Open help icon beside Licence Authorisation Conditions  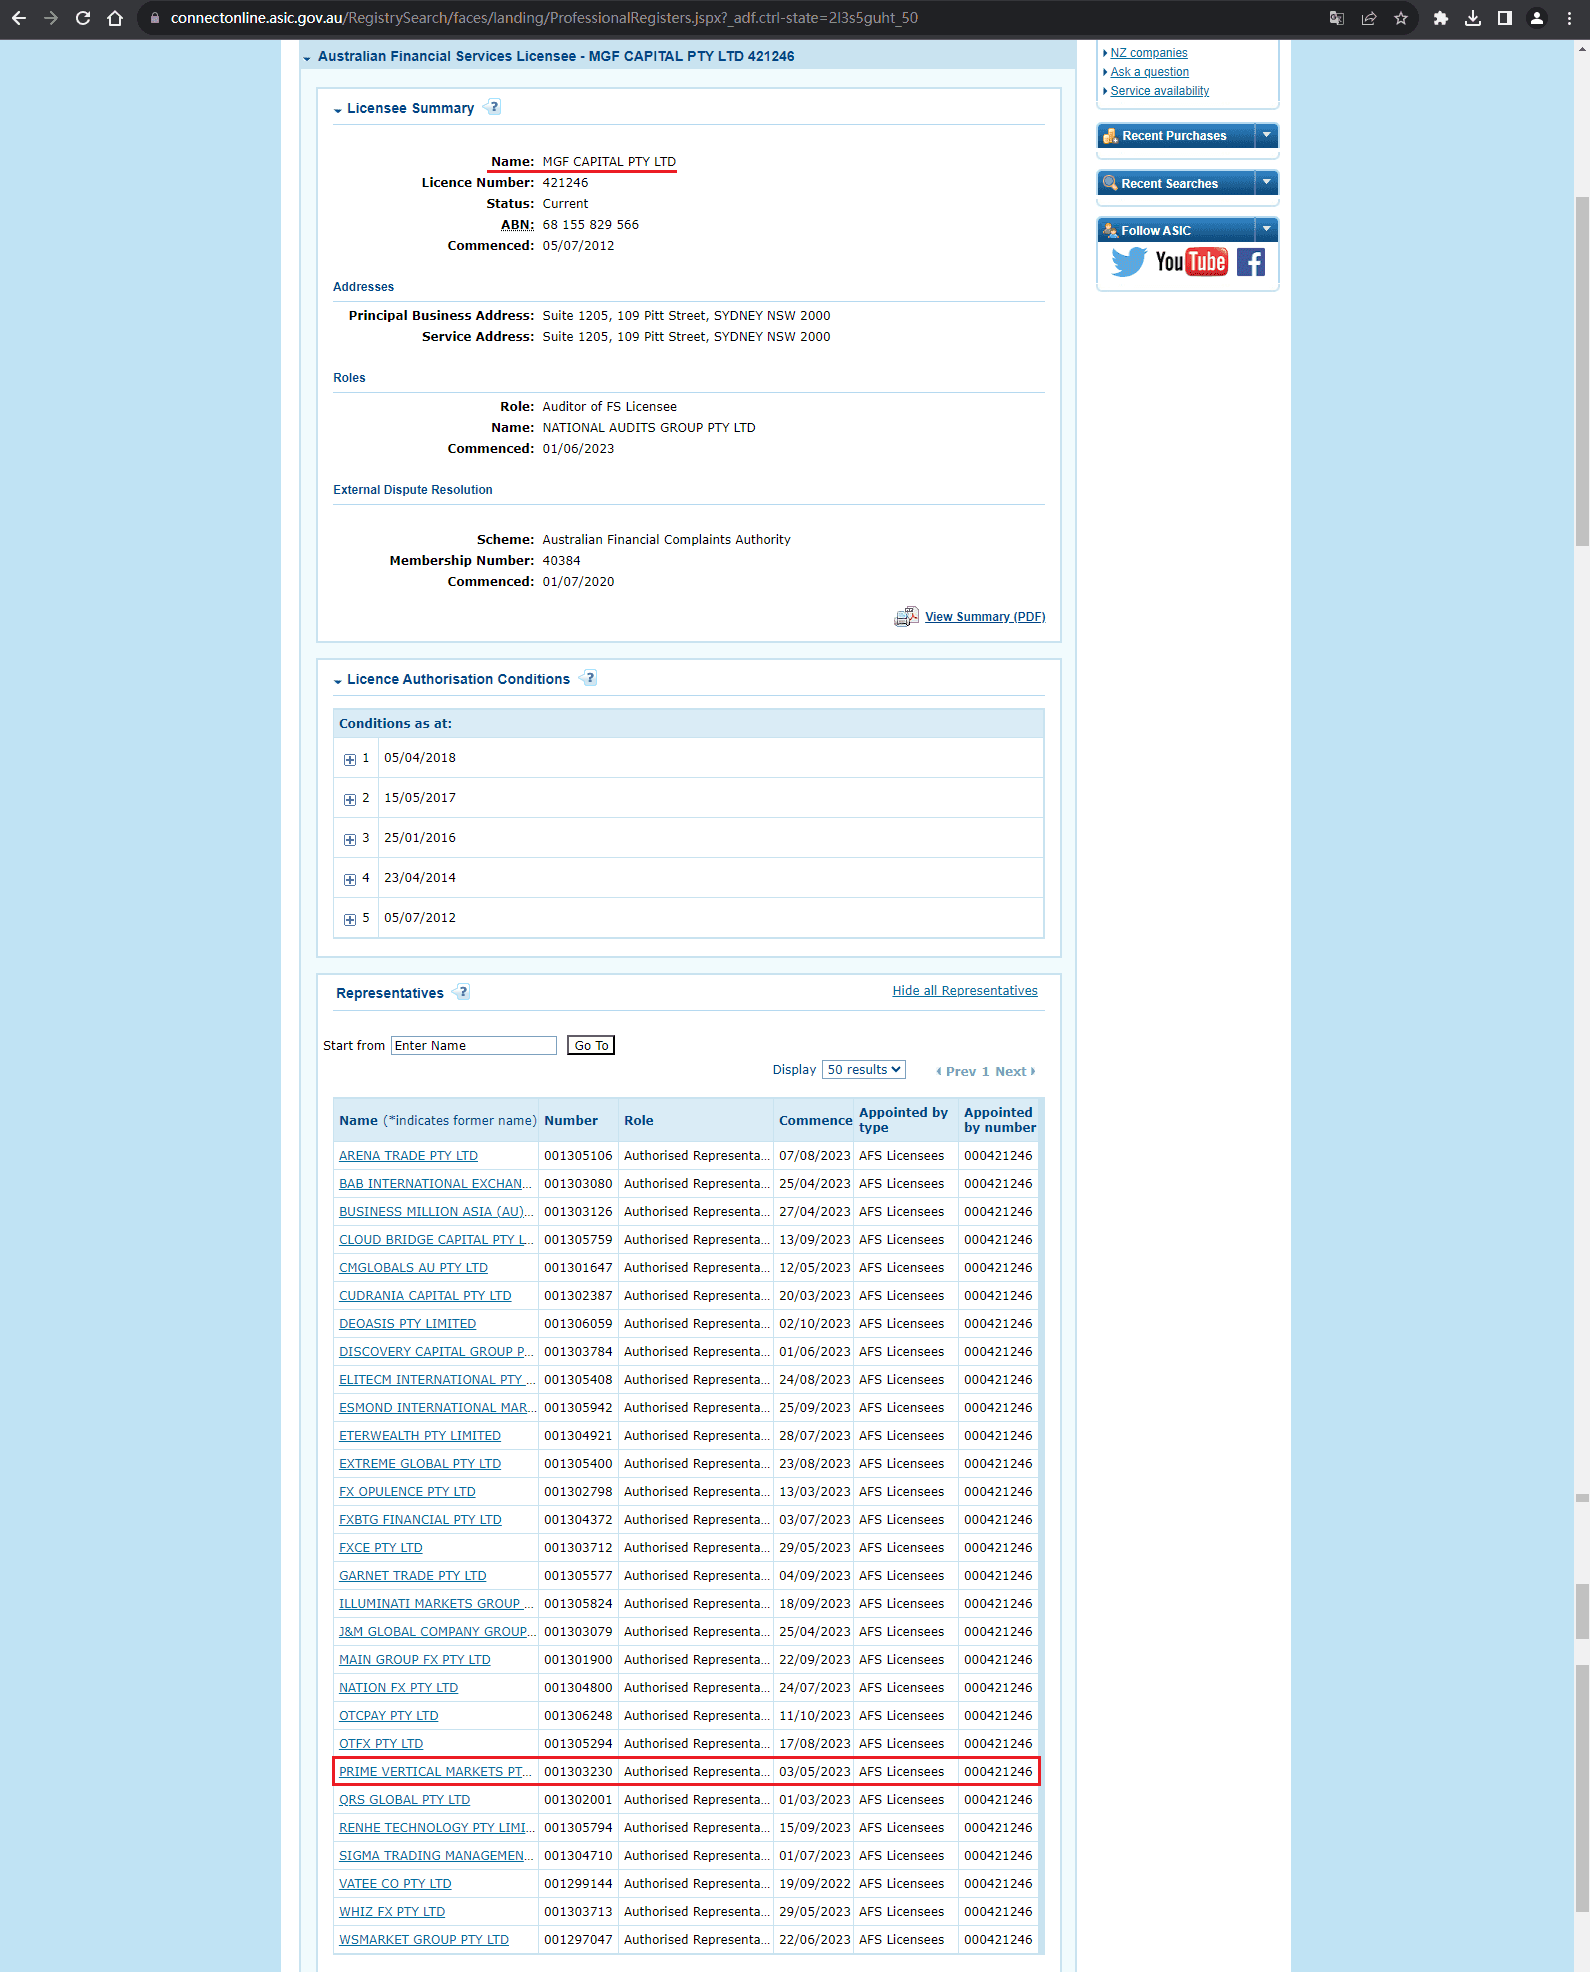(x=588, y=678)
